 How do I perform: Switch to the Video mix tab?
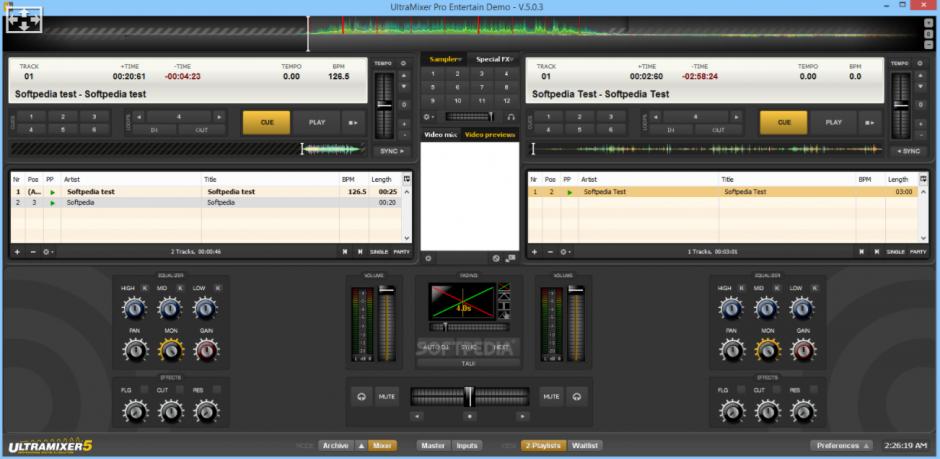click(441, 135)
